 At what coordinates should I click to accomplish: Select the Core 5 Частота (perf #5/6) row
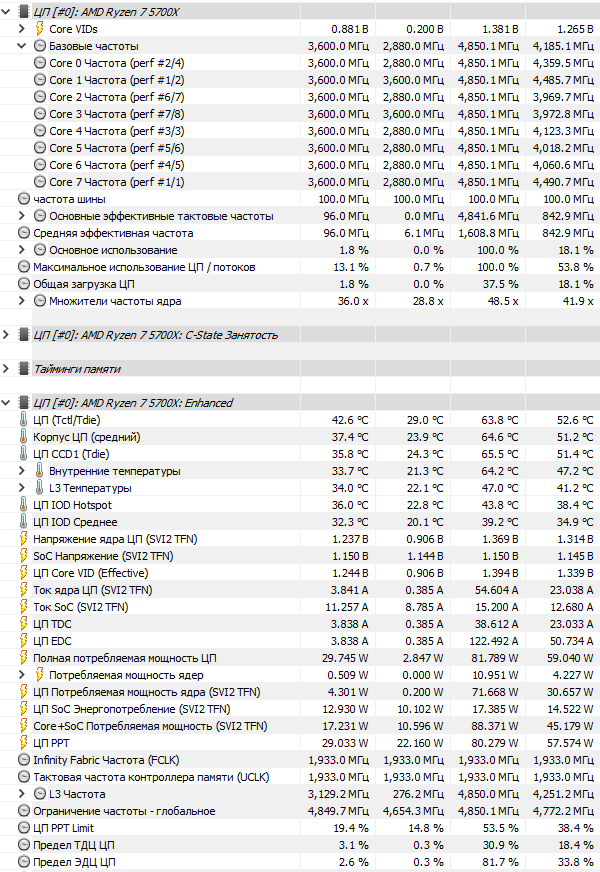(x=300, y=148)
